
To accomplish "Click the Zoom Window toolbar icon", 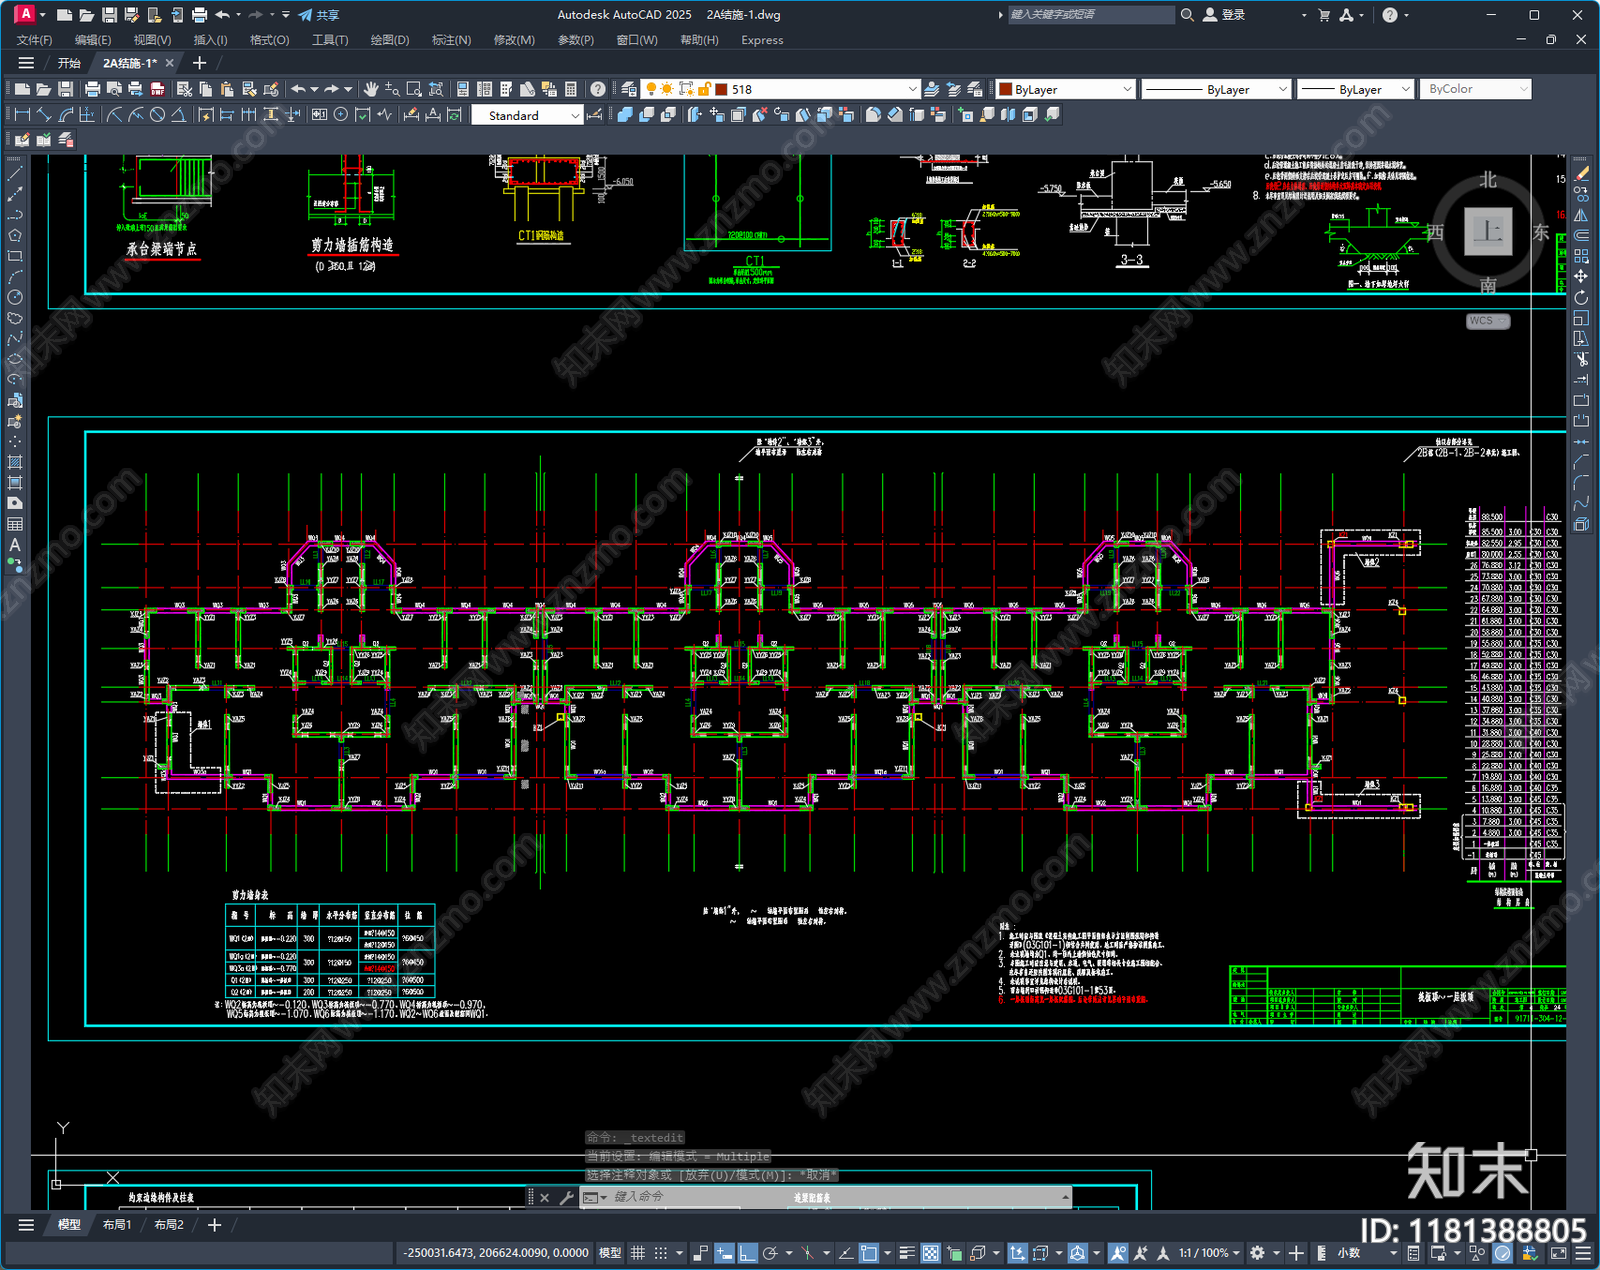I will (414, 89).
